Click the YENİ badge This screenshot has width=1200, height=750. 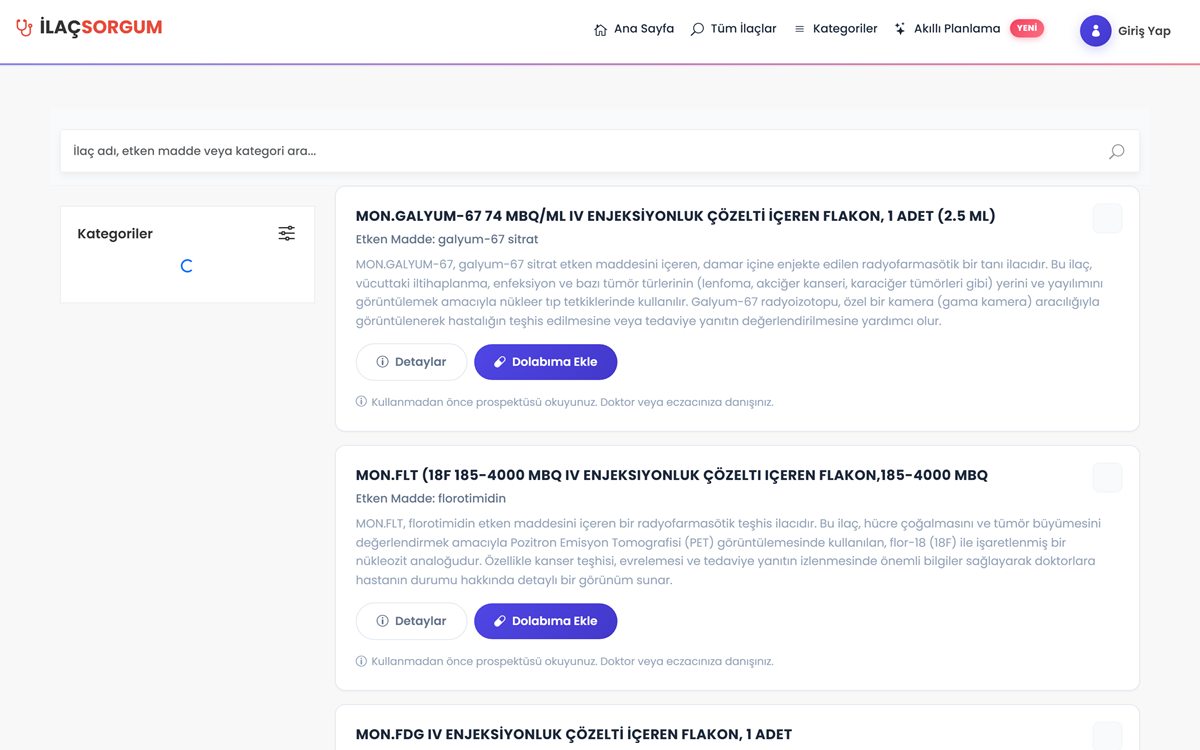click(1027, 28)
